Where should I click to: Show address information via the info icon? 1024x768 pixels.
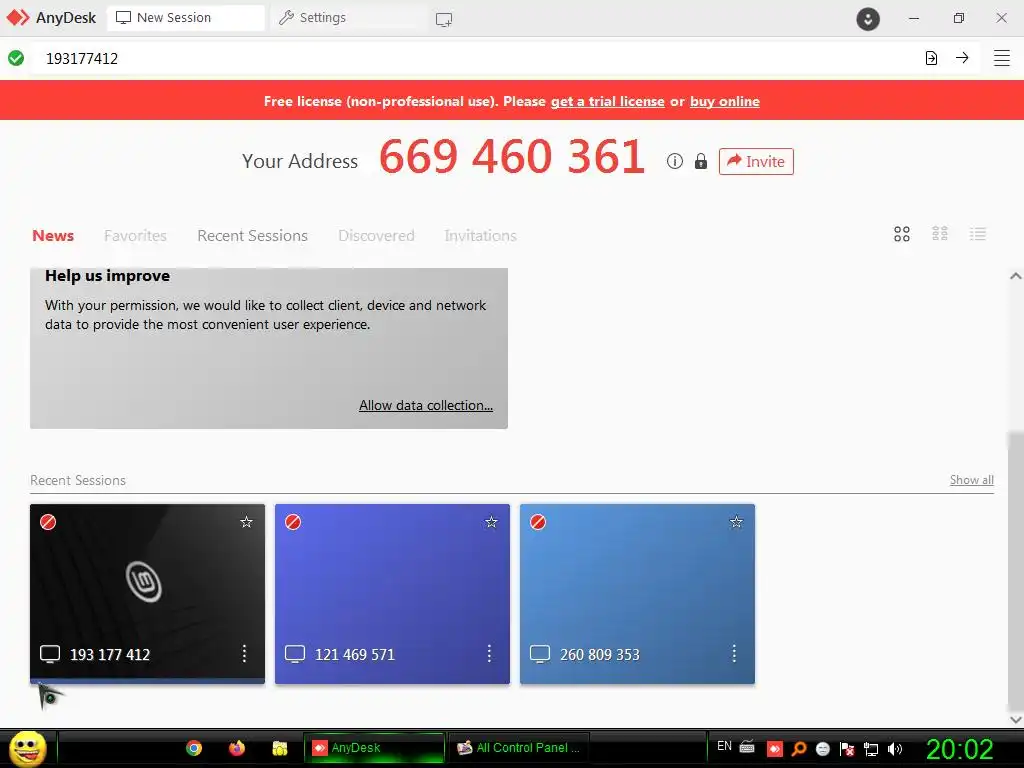[x=675, y=161]
